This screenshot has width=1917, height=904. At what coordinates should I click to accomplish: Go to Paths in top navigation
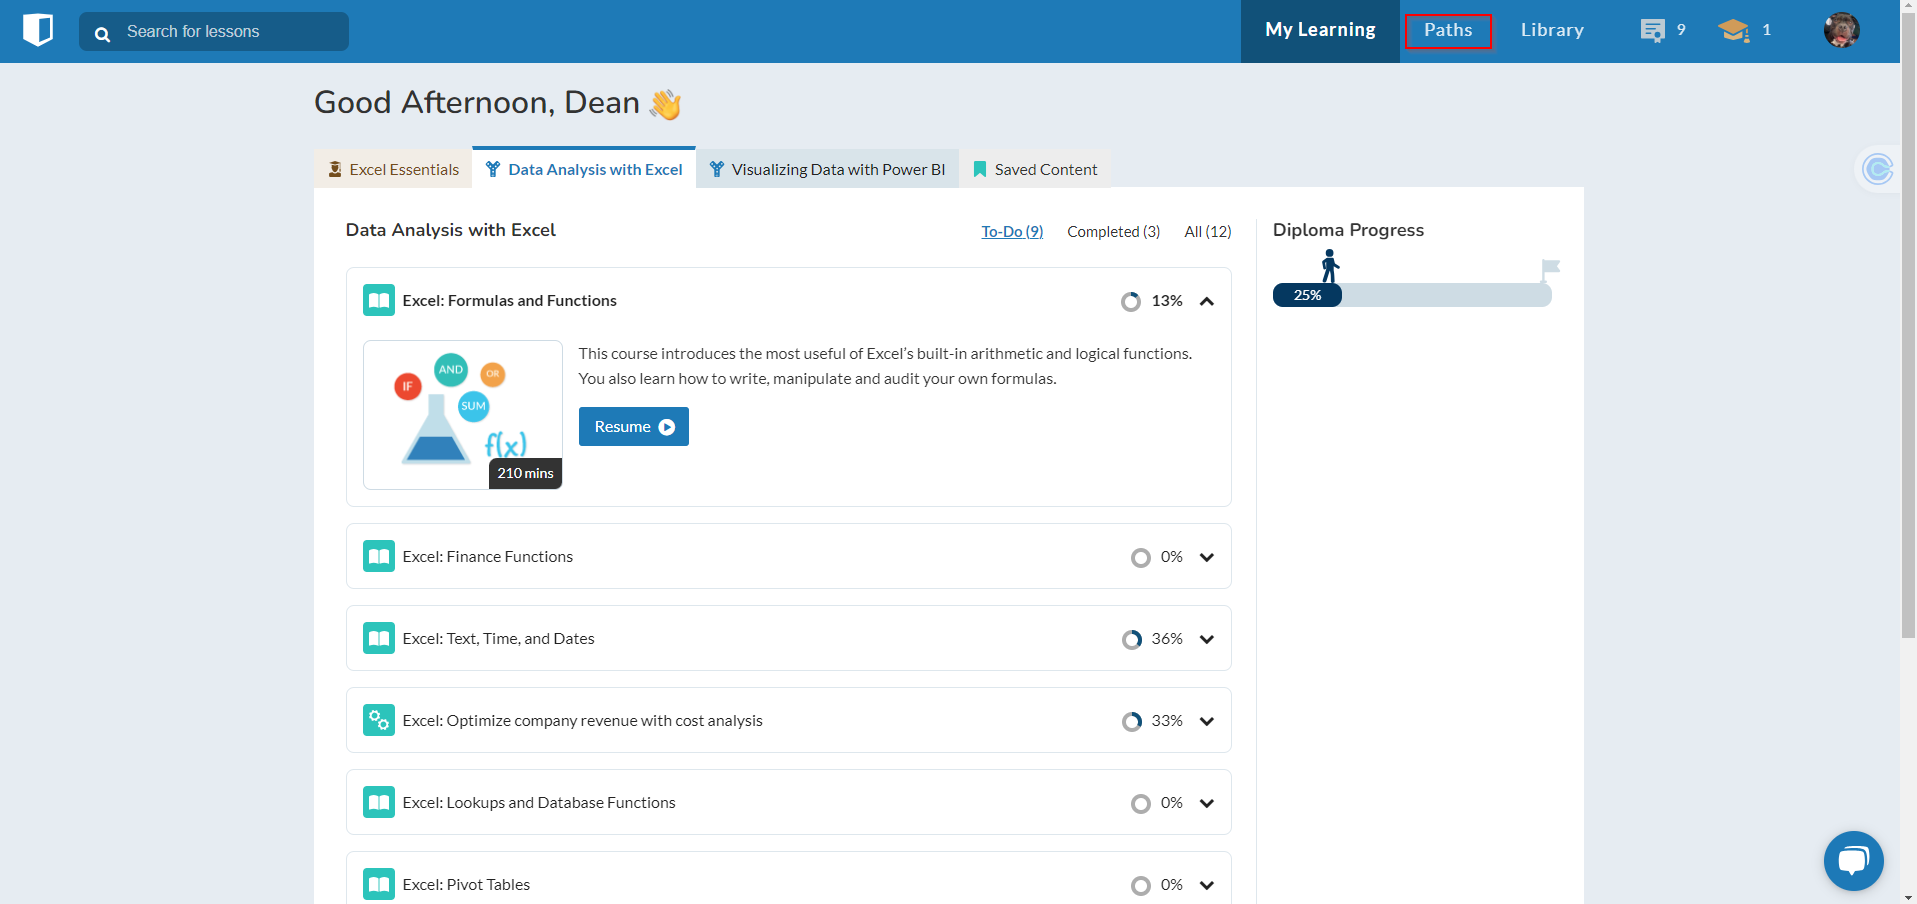pos(1447,31)
